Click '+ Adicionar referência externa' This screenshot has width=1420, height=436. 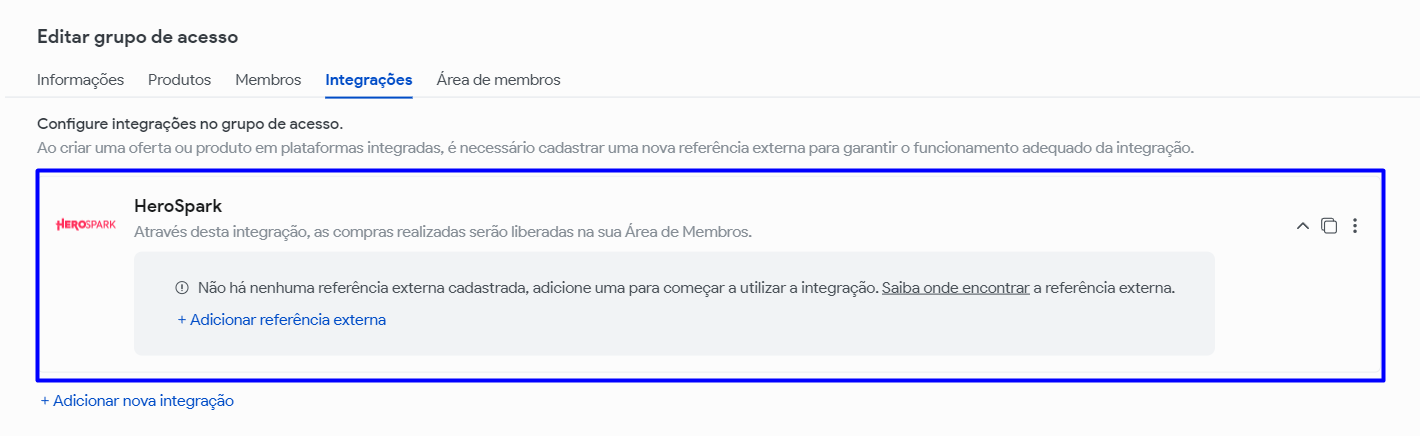click(281, 320)
